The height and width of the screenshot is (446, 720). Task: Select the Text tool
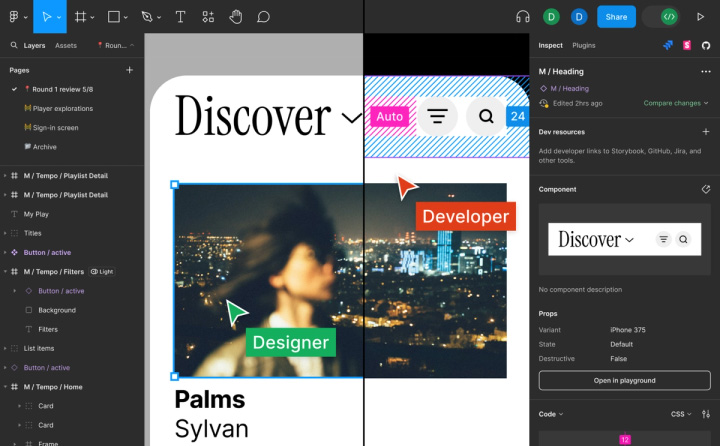[x=180, y=17]
